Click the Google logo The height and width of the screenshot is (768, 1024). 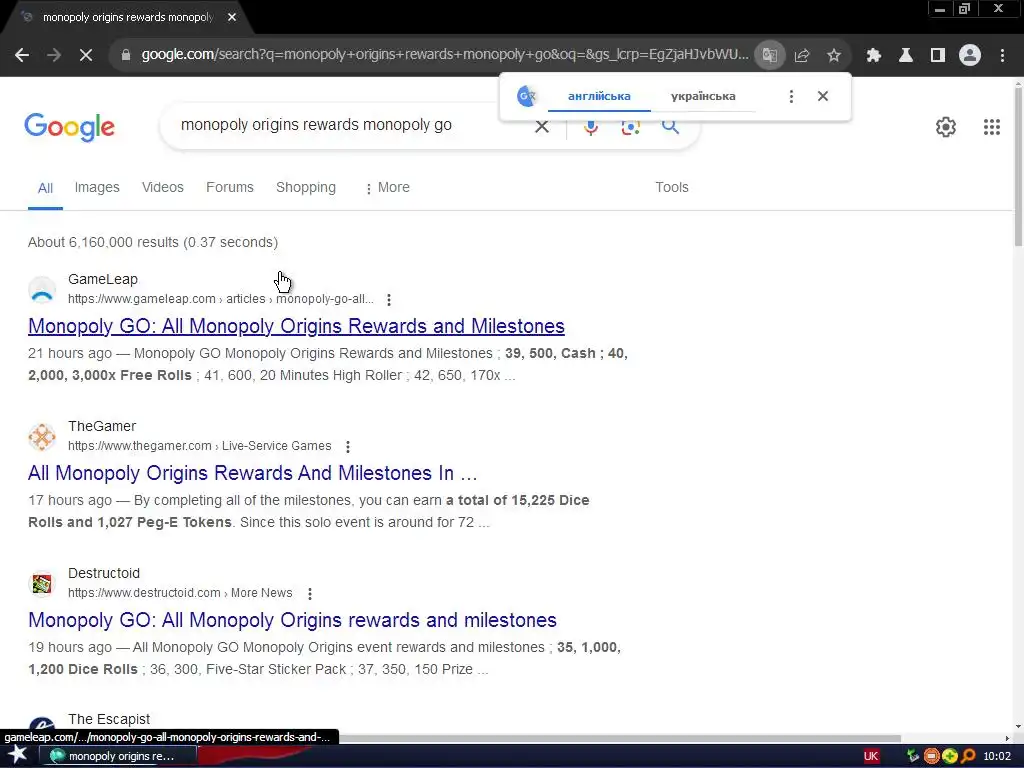[x=69, y=127]
